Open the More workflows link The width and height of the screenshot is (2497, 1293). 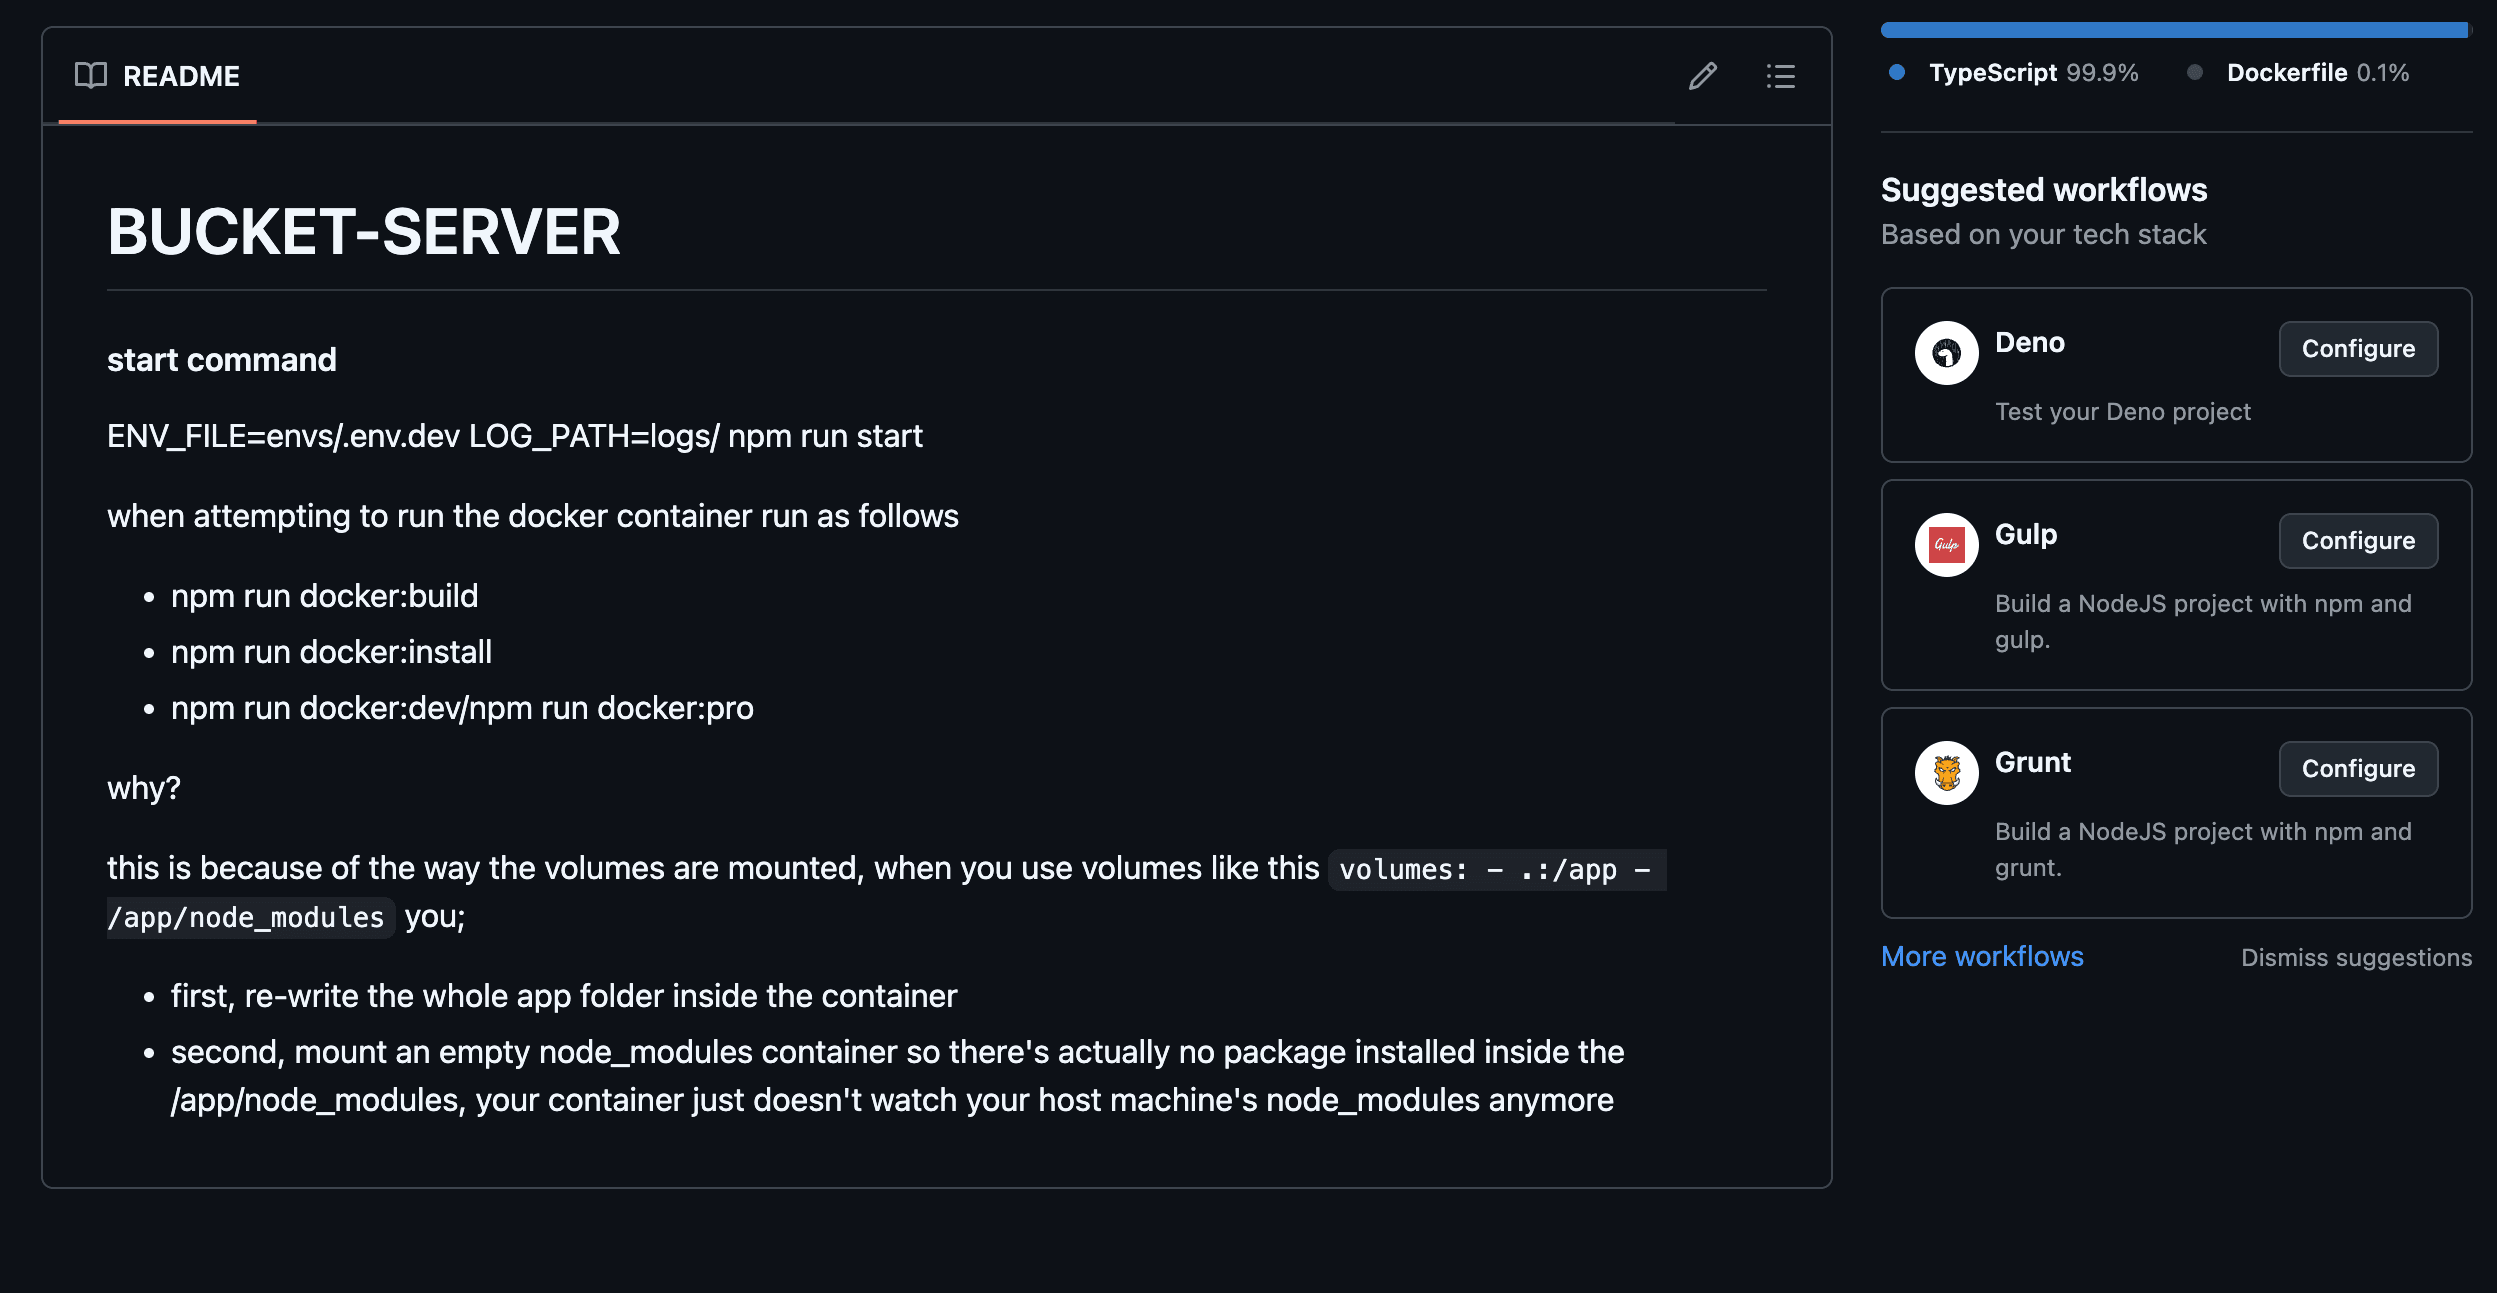click(x=1982, y=956)
